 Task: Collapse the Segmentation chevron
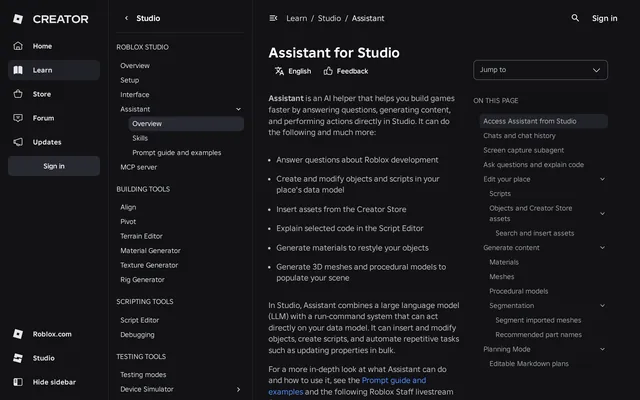point(602,305)
